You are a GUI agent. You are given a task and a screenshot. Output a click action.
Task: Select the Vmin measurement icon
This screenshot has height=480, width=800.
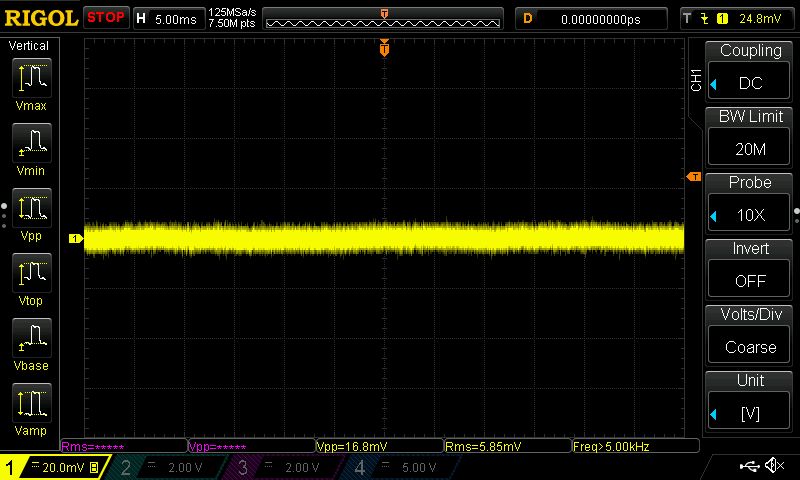[x=32, y=143]
